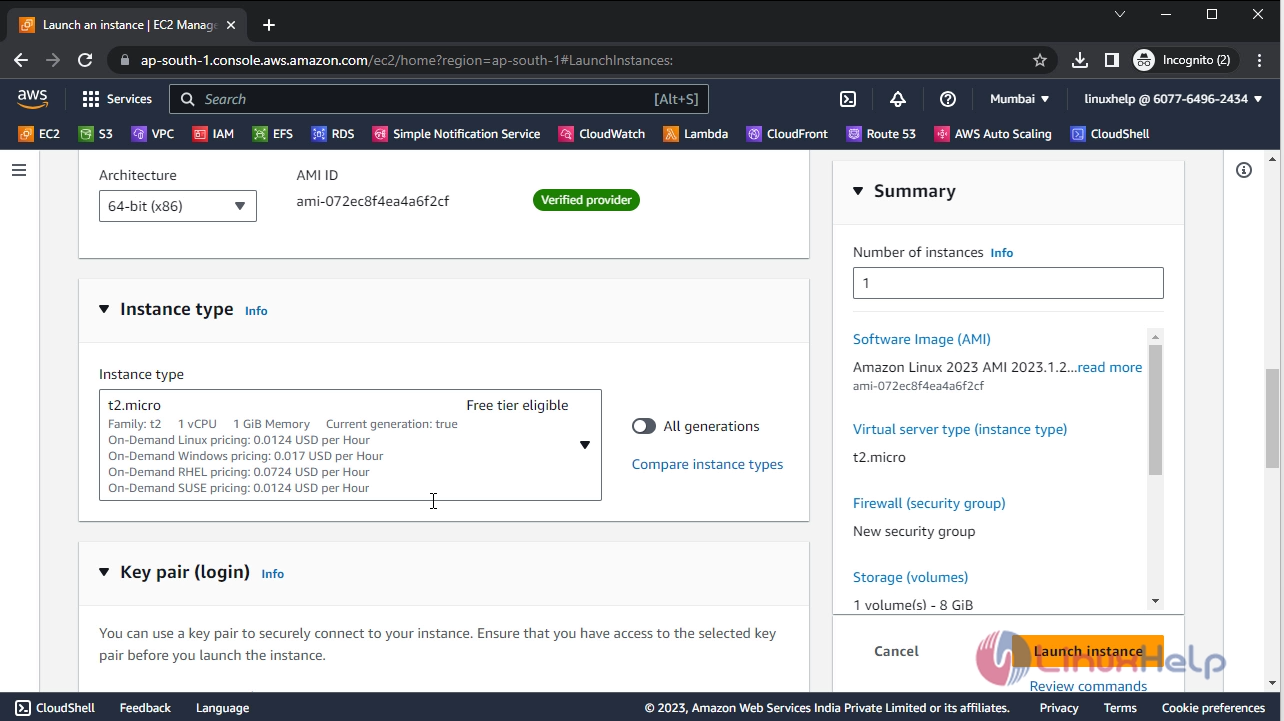Click Cancel in the Summary panel
The height and width of the screenshot is (721, 1284).
(896, 651)
